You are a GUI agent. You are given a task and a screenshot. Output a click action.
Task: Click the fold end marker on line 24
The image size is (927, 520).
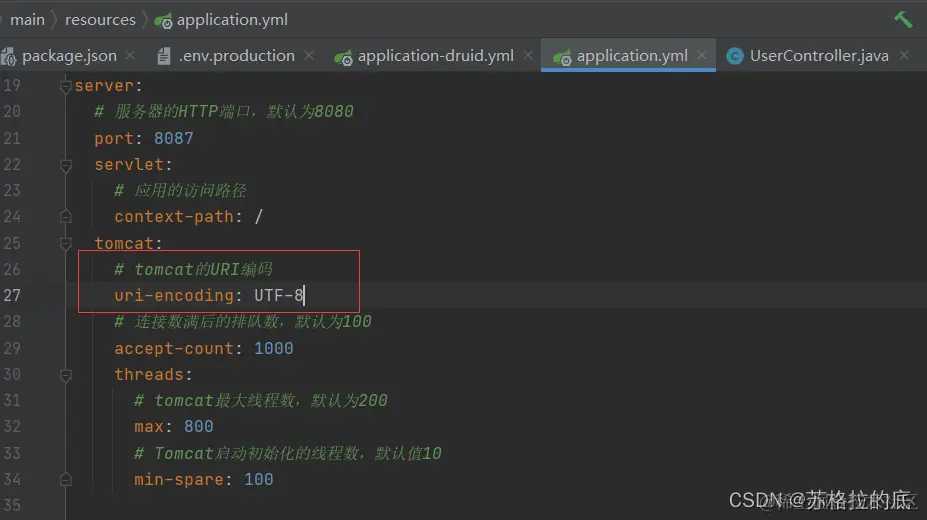point(66,217)
